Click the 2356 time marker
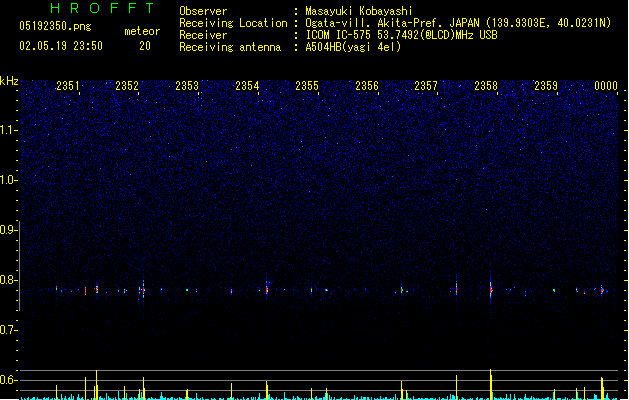This screenshot has width=629, height=400. coord(367,86)
